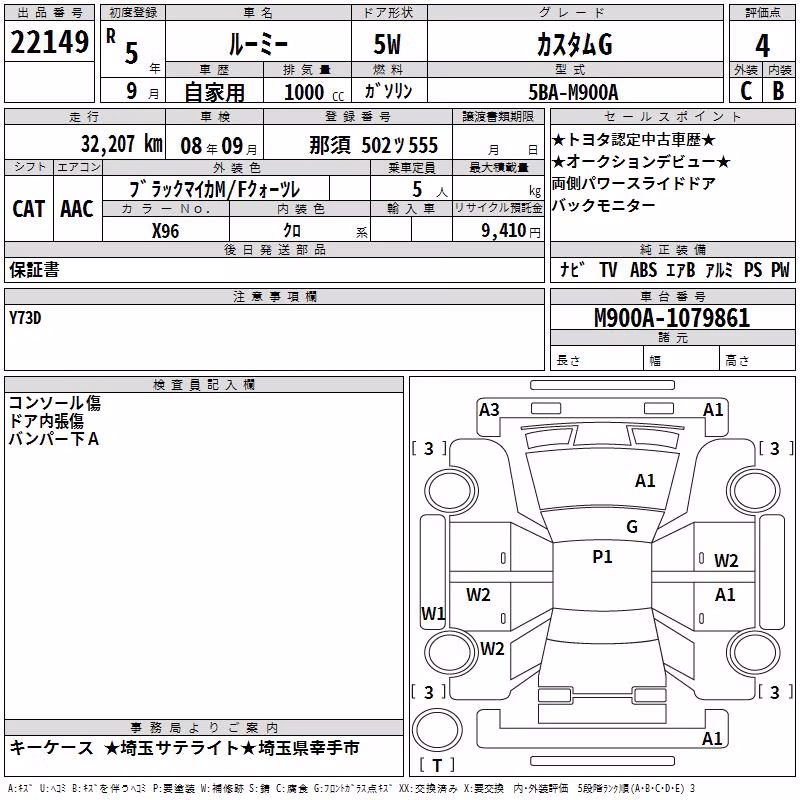Click the lot number 22149

(x=49, y=42)
